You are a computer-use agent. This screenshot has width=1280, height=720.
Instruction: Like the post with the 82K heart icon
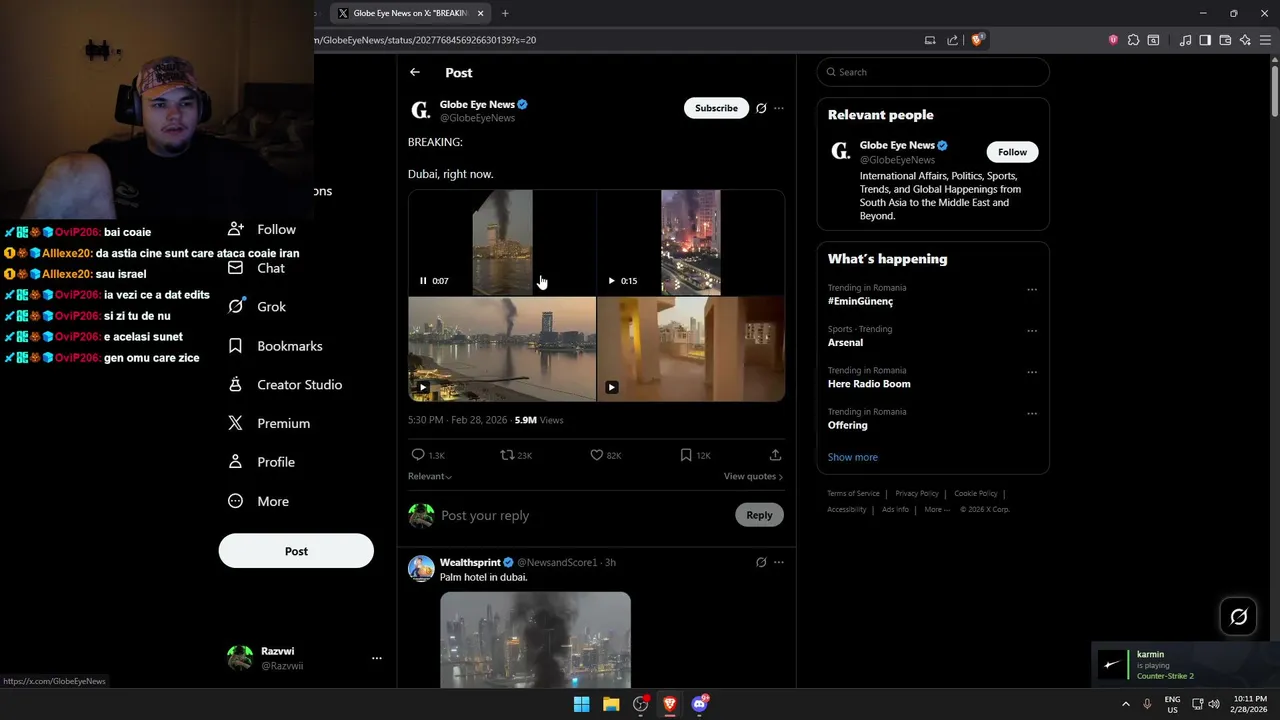pyautogui.click(x=596, y=455)
